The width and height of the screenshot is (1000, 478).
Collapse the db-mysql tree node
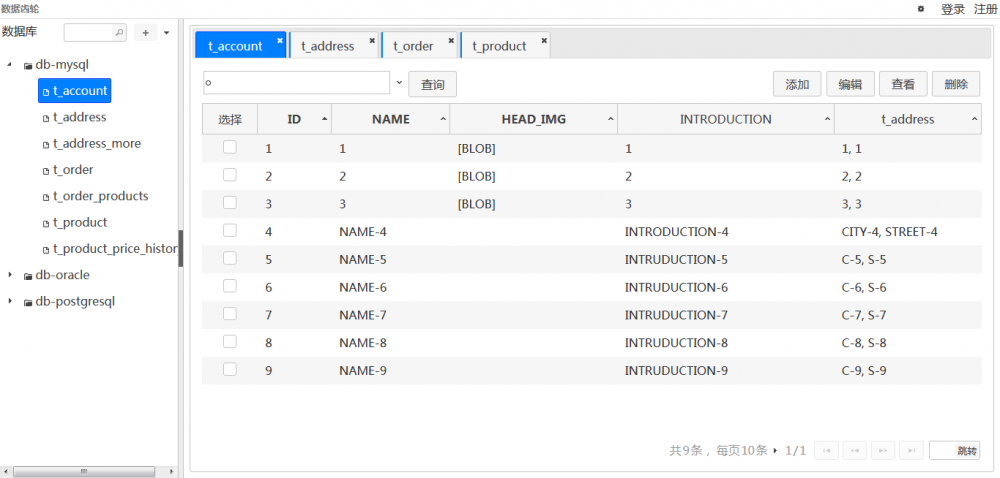point(11,65)
